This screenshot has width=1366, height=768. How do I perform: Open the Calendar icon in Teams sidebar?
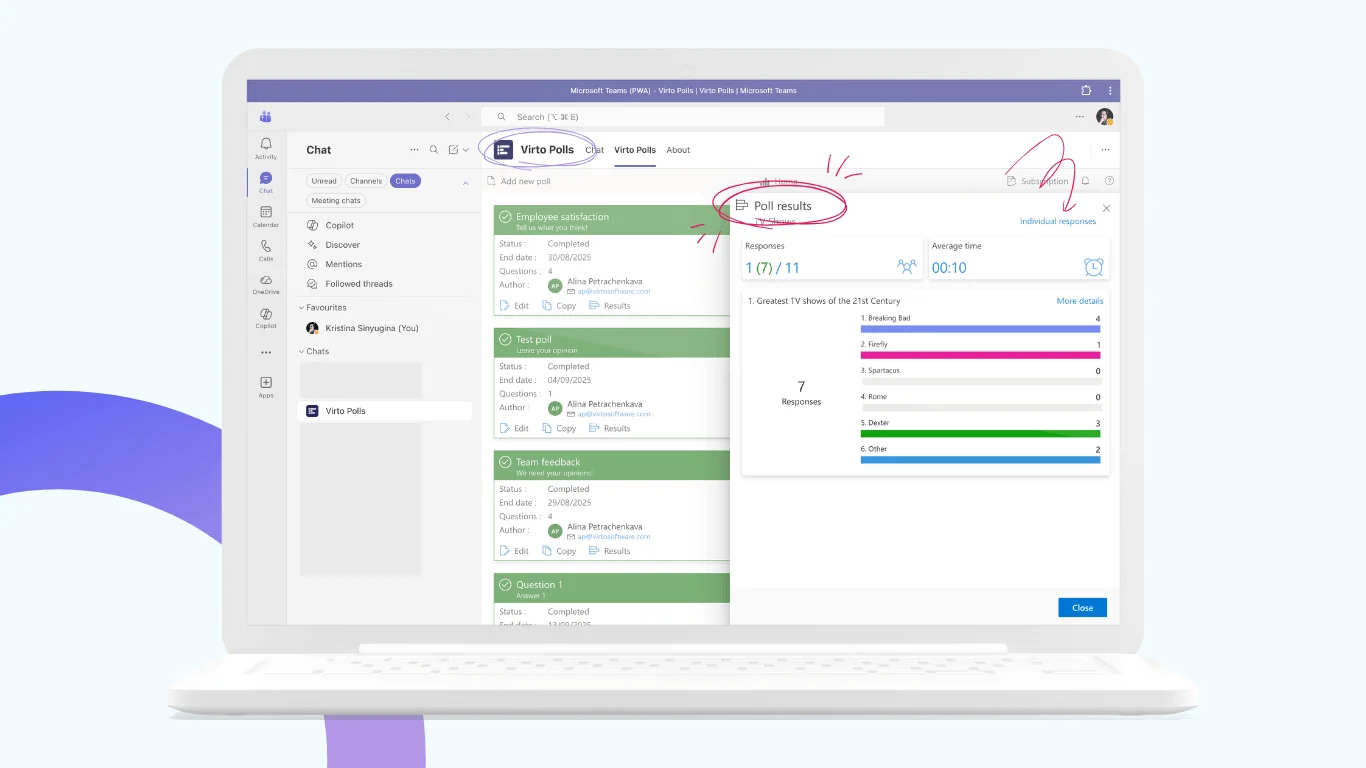(266, 216)
